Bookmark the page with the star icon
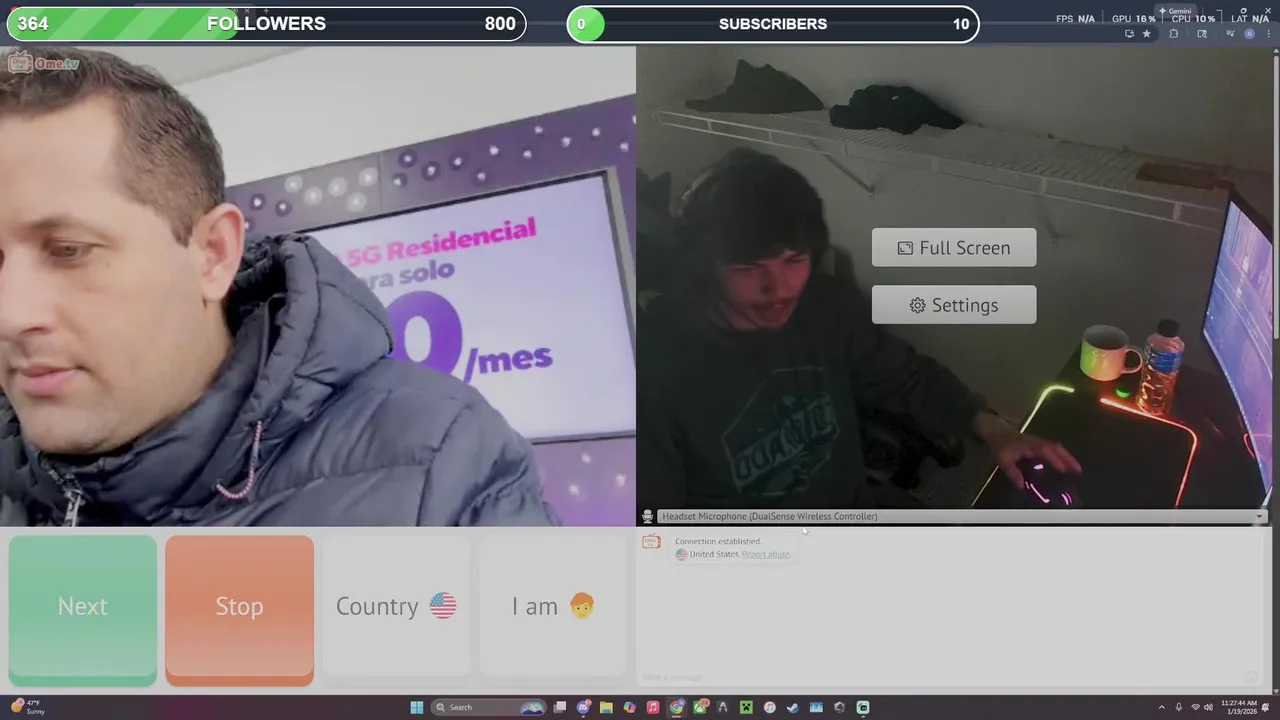1280x720 pixels. pyautogui.click(x=1147, y=34)
